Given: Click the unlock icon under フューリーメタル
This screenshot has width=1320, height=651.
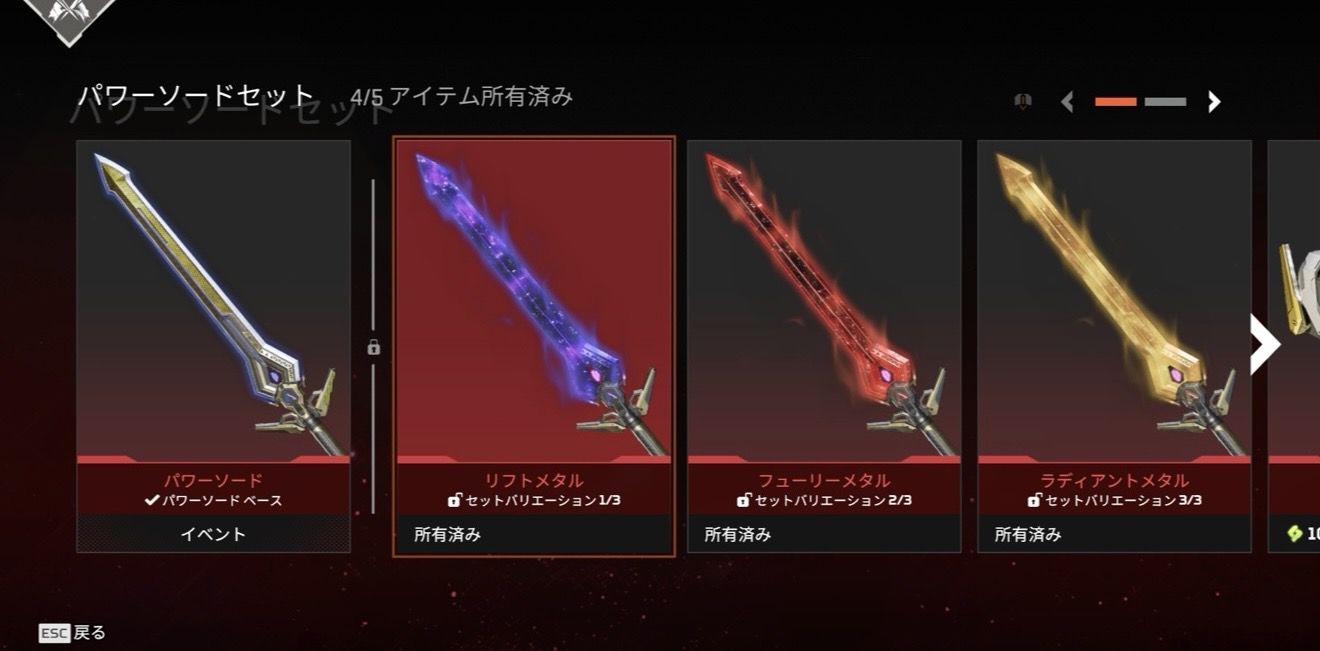Looking at the screenshot, I should (x=743, y=500).
